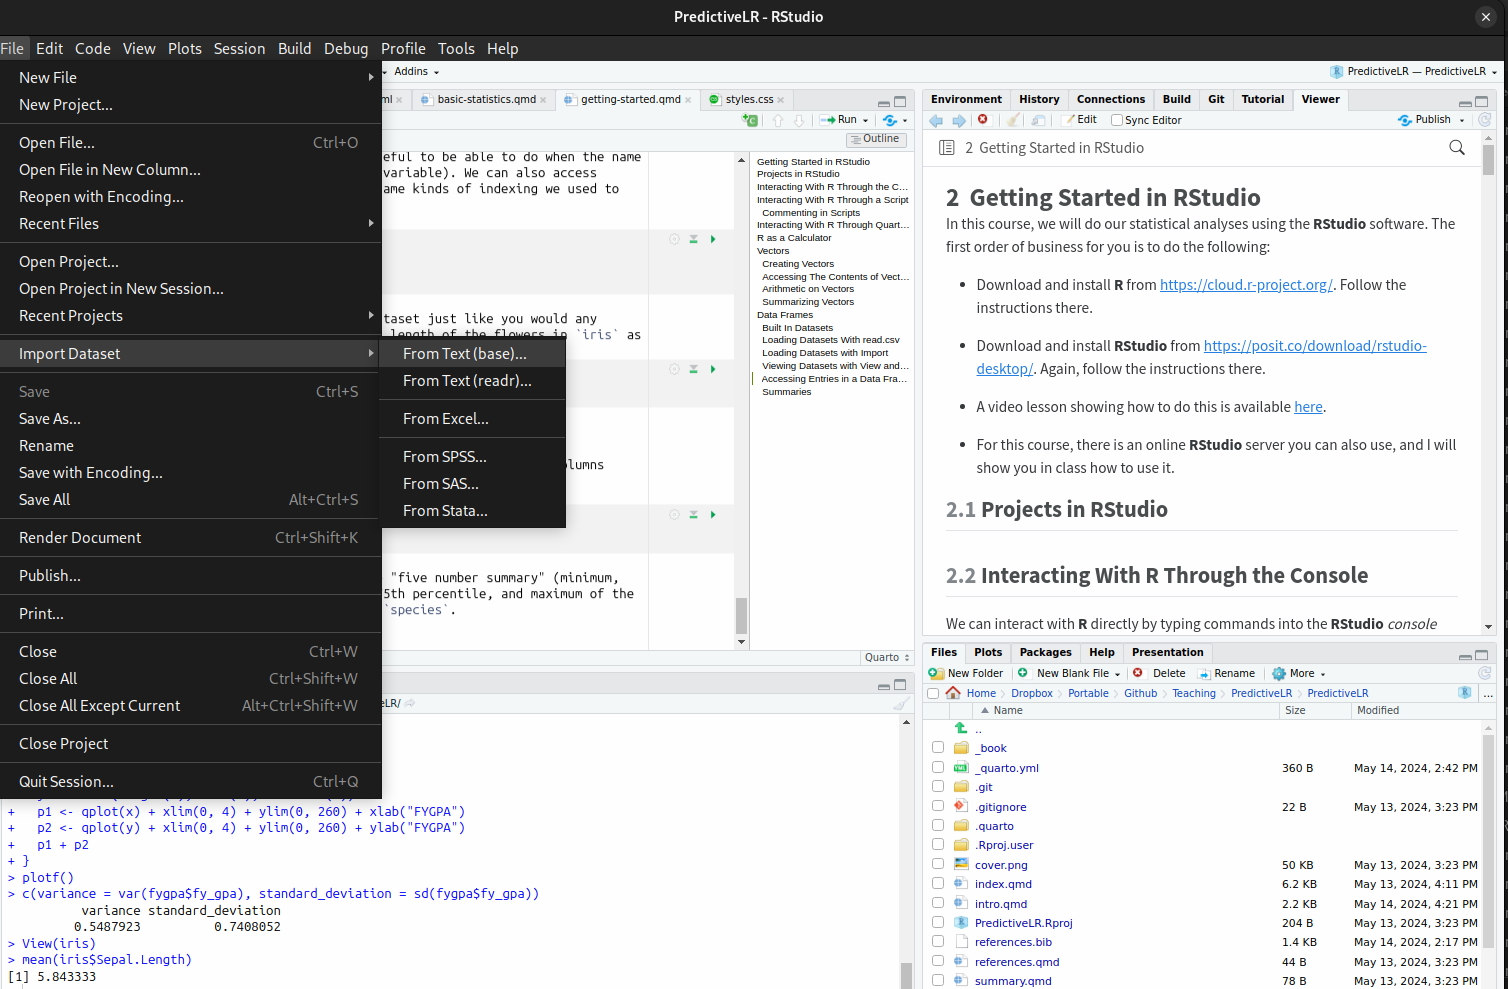Click the editor publish icon

click(x=889, y=120)
